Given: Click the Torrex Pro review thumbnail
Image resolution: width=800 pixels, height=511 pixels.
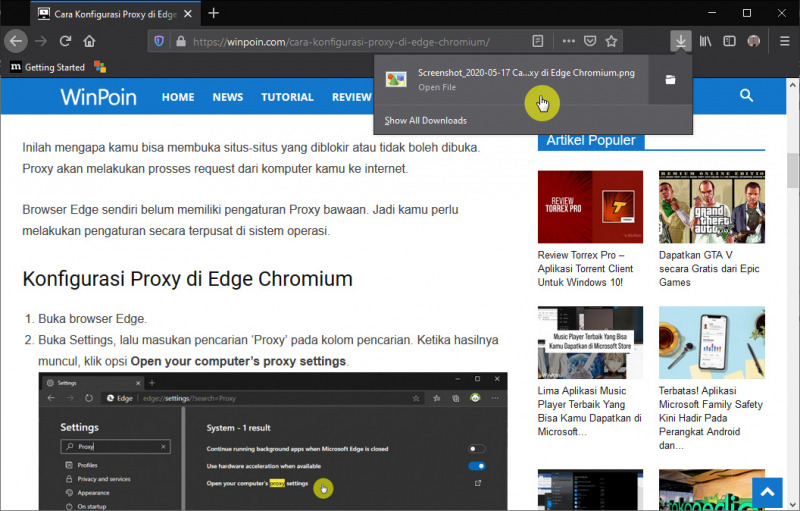Looking at the screenshot, I should coord(590,207).
